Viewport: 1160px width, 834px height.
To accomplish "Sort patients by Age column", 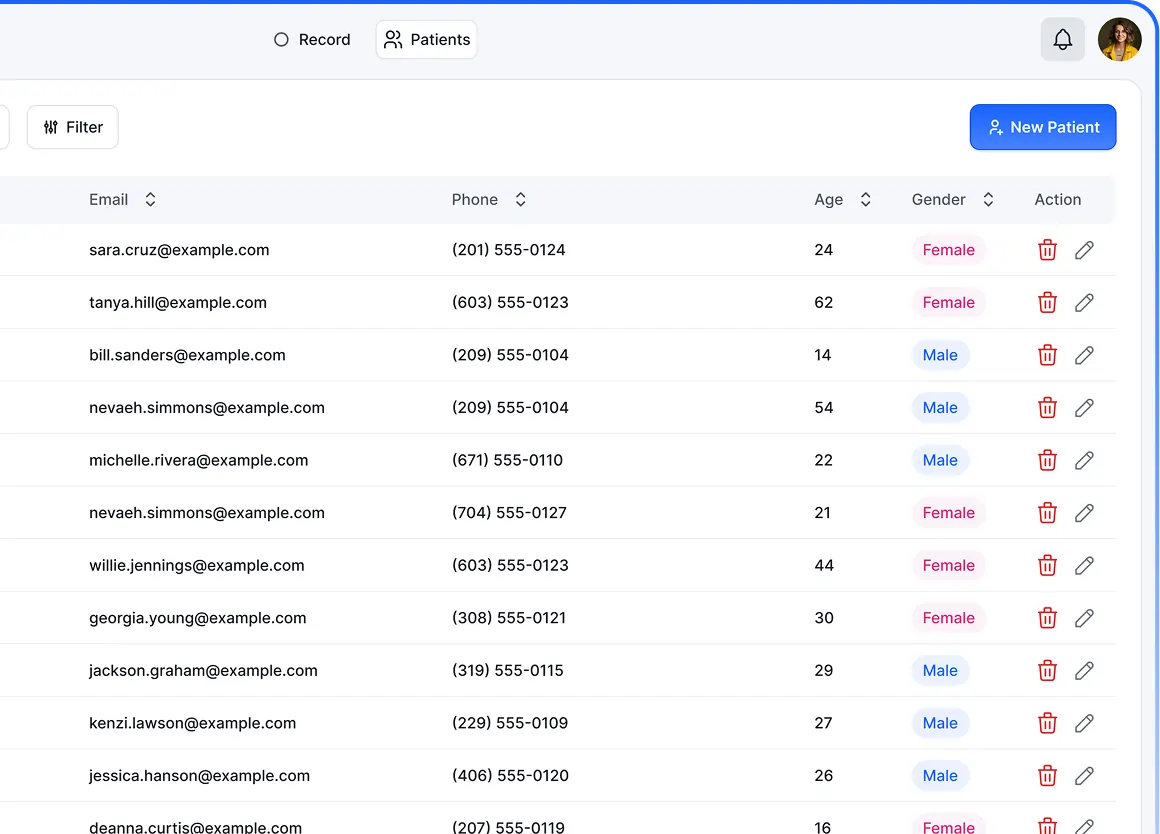I will 865,200.
